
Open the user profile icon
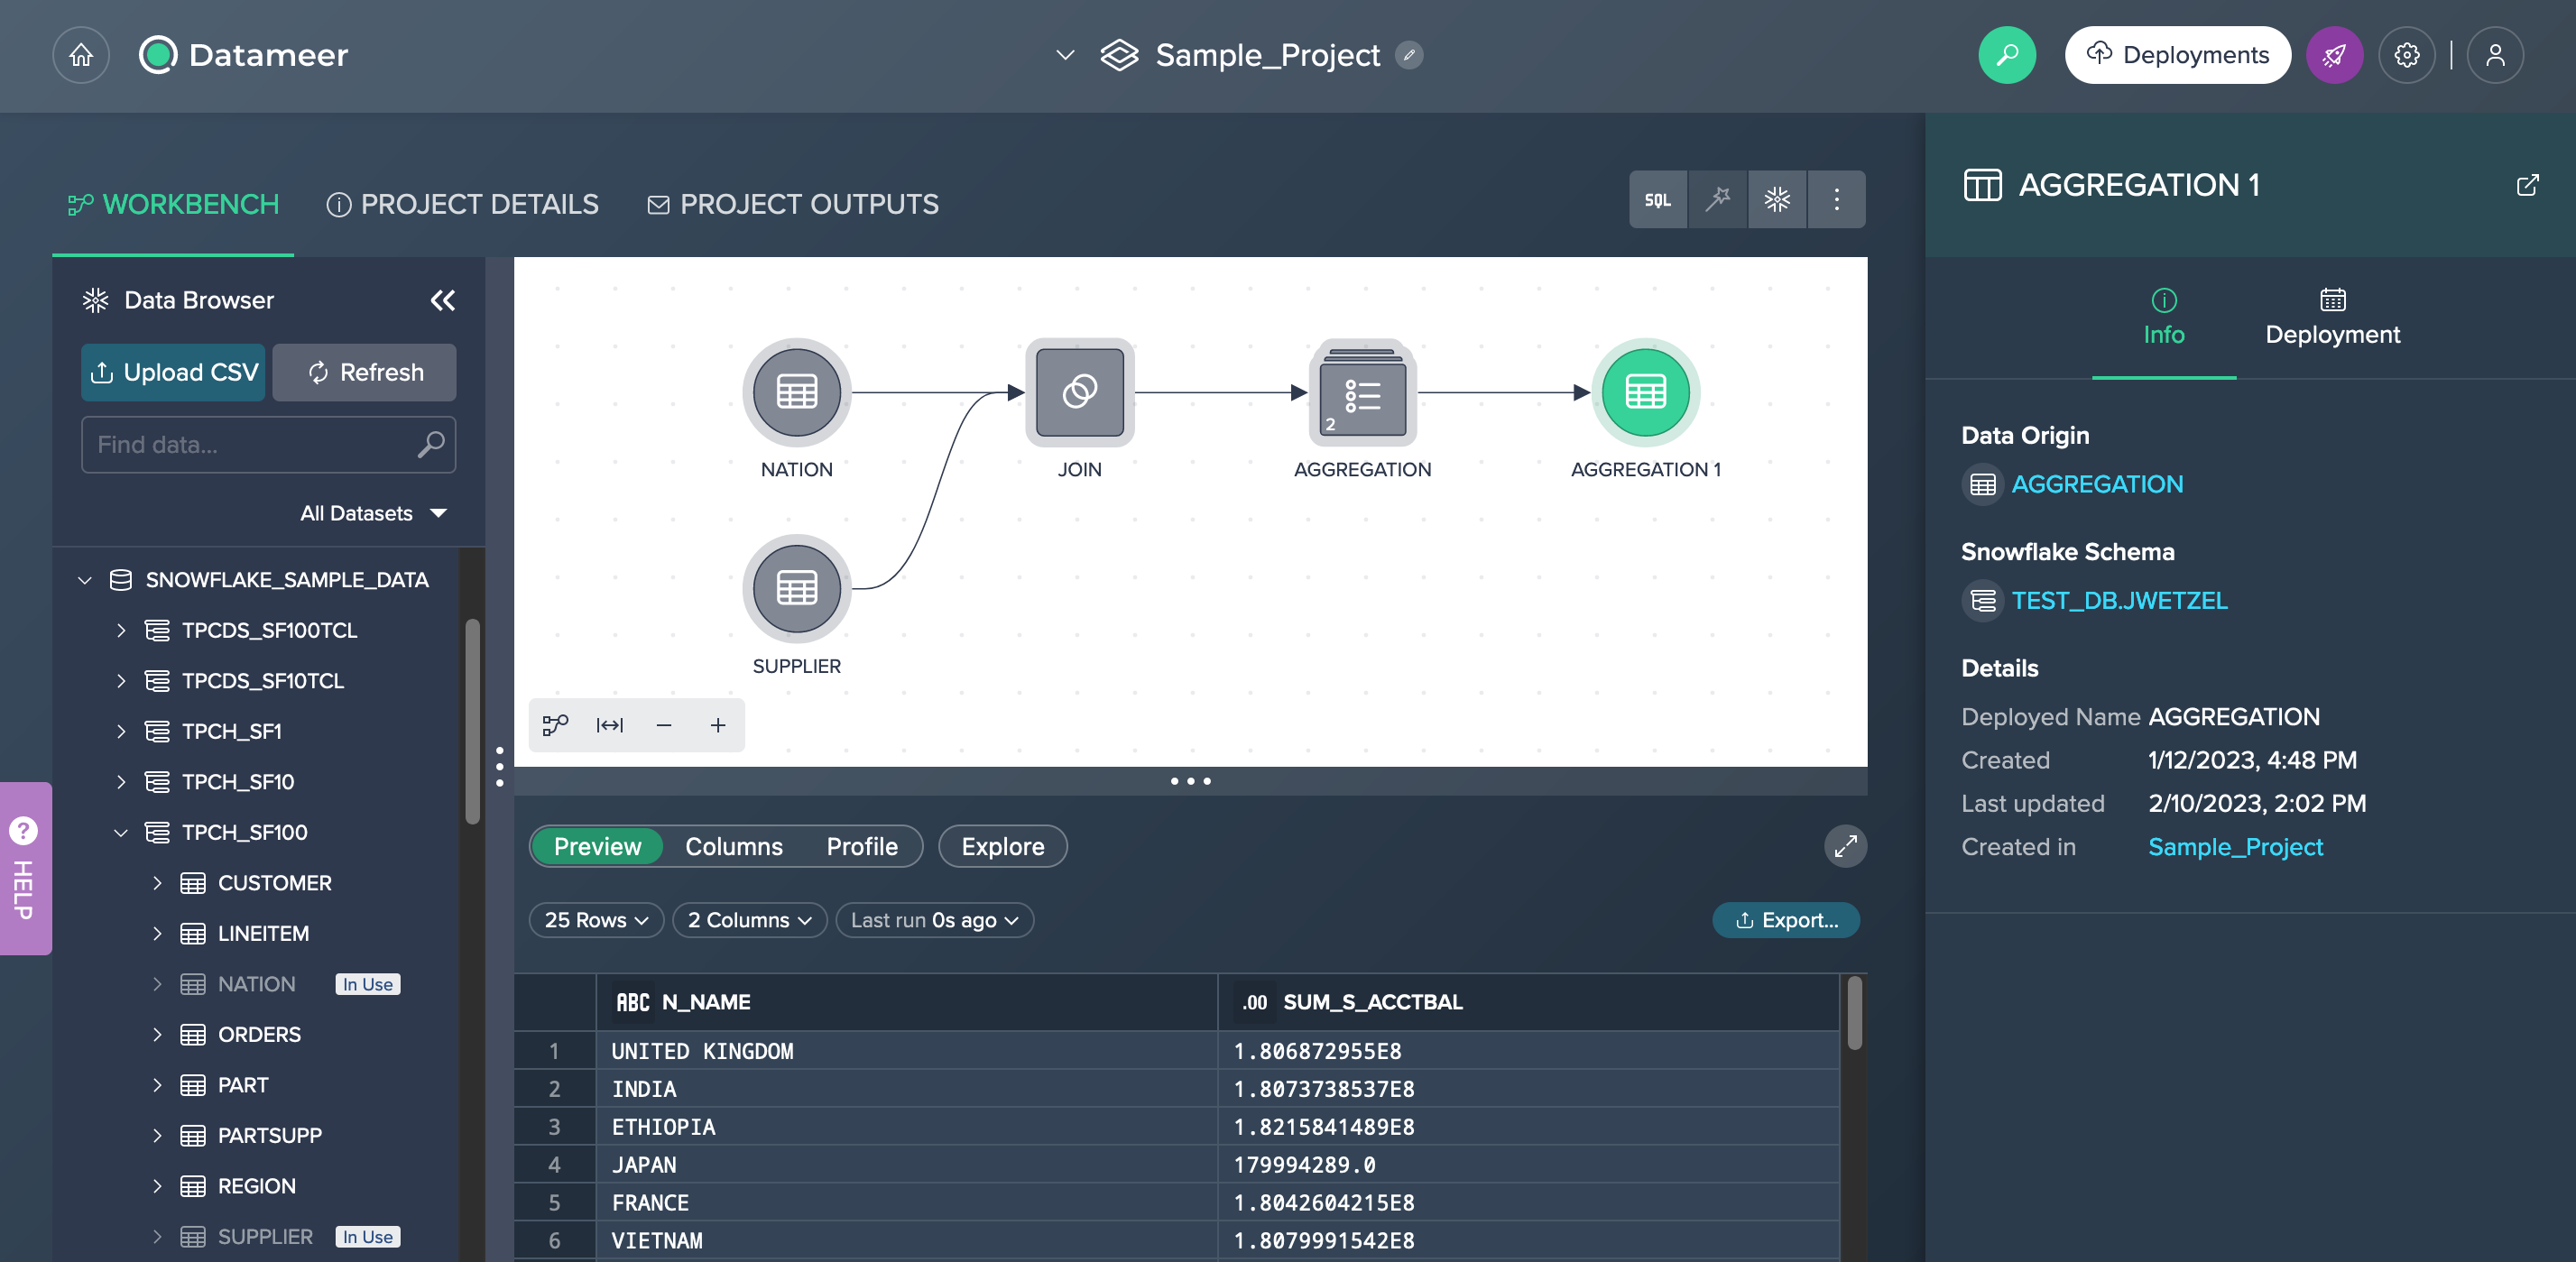pyautogui.click(x=2495, y=55)
